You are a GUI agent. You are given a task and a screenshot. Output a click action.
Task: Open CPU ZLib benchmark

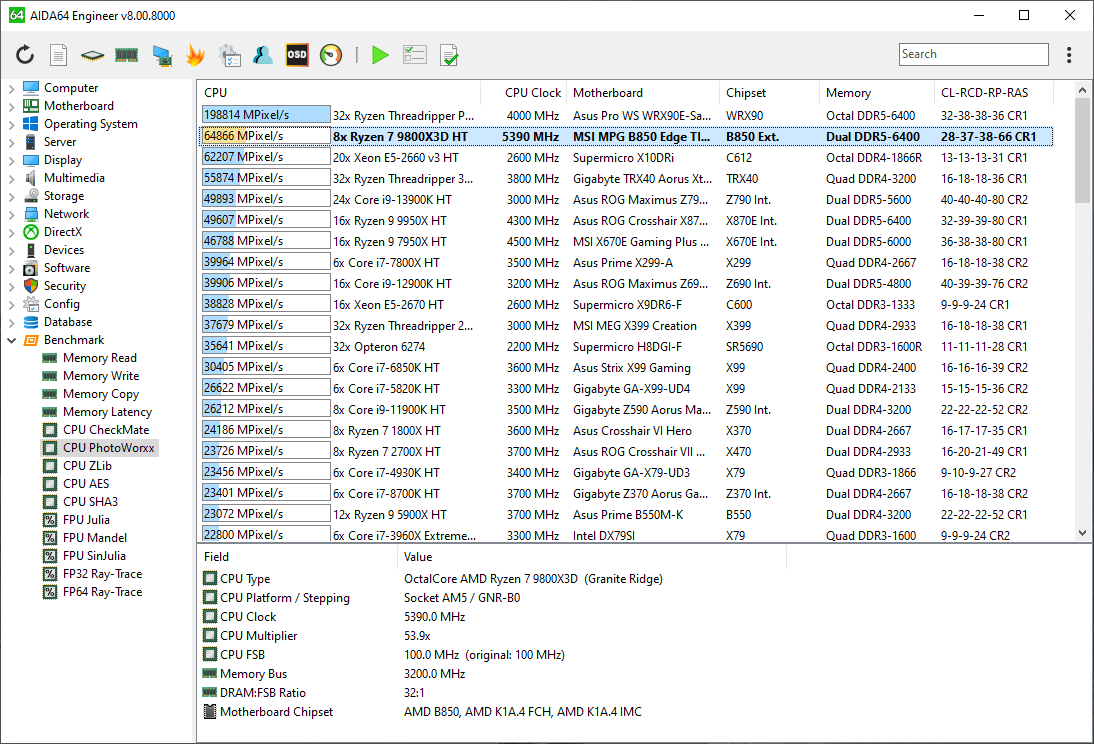tap(87, 466)
